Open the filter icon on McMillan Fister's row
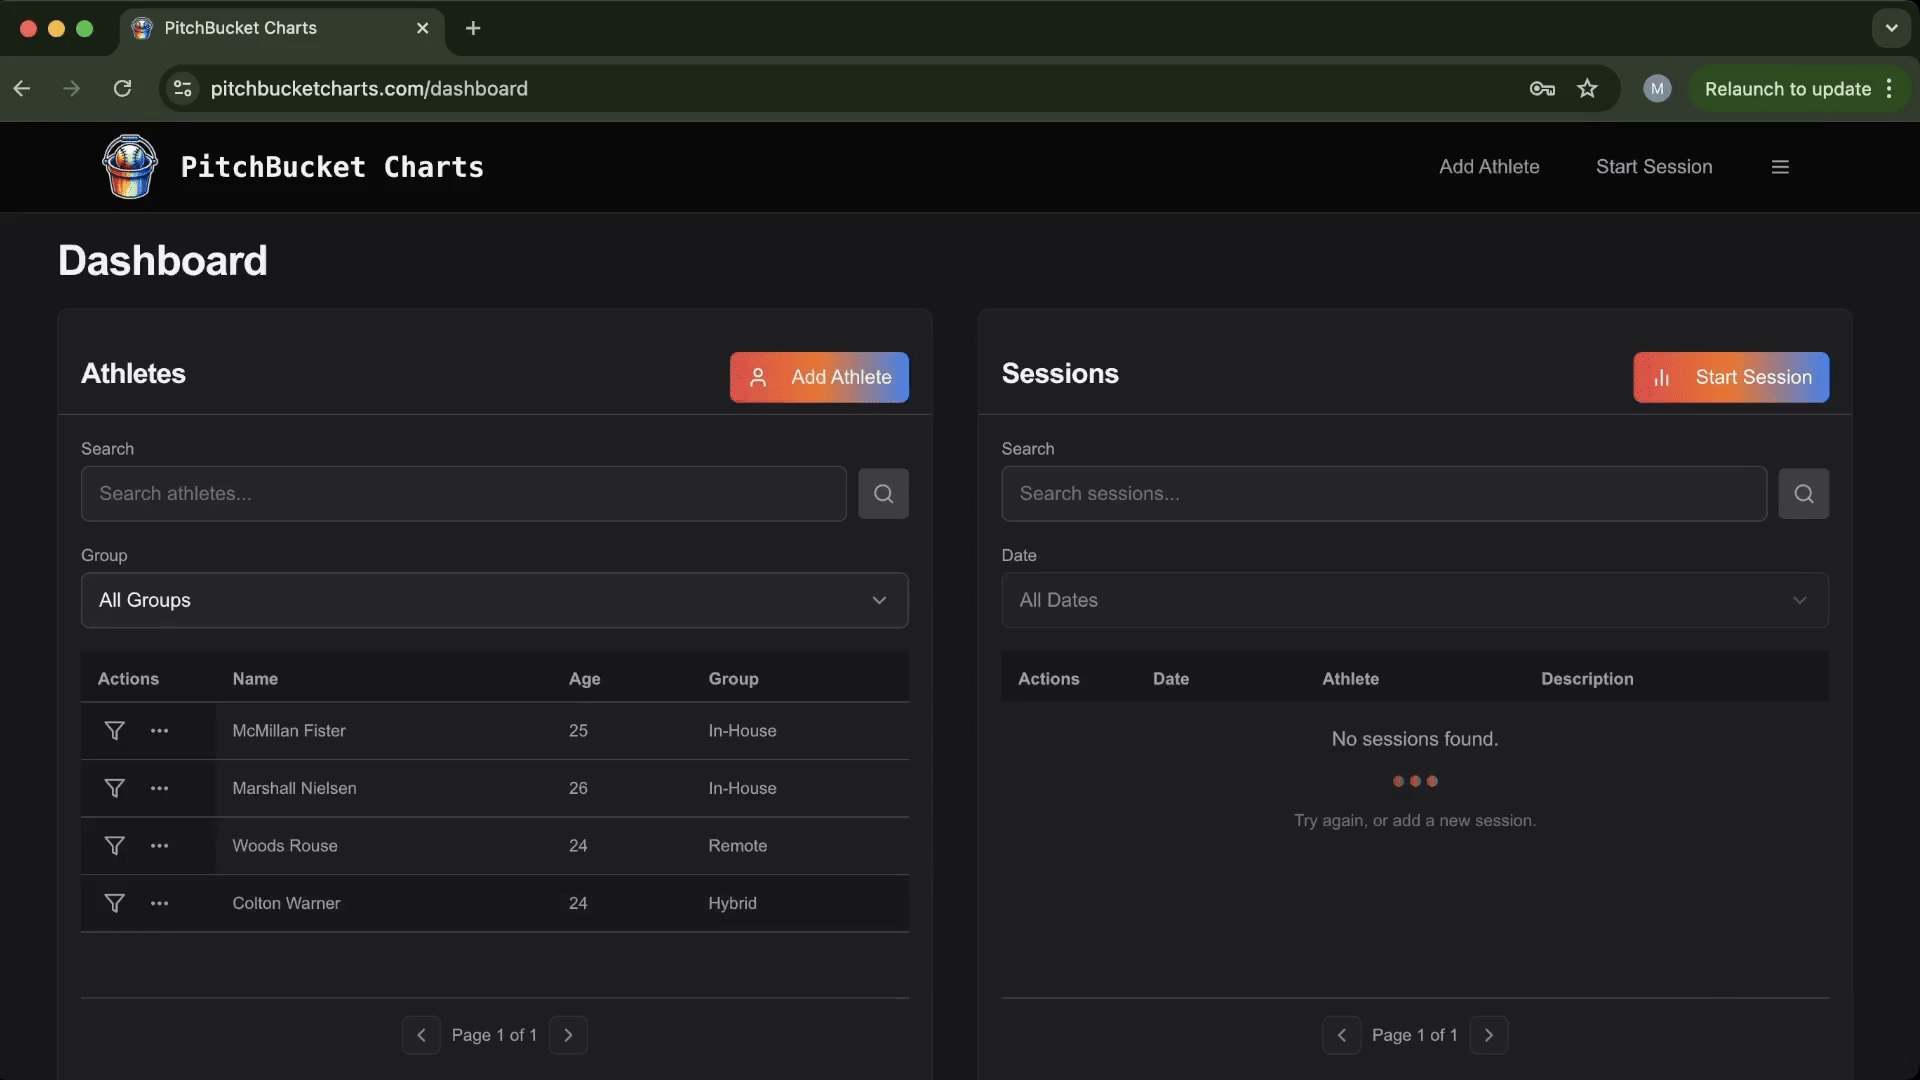1920x1080 pixels. coord(114,730)
